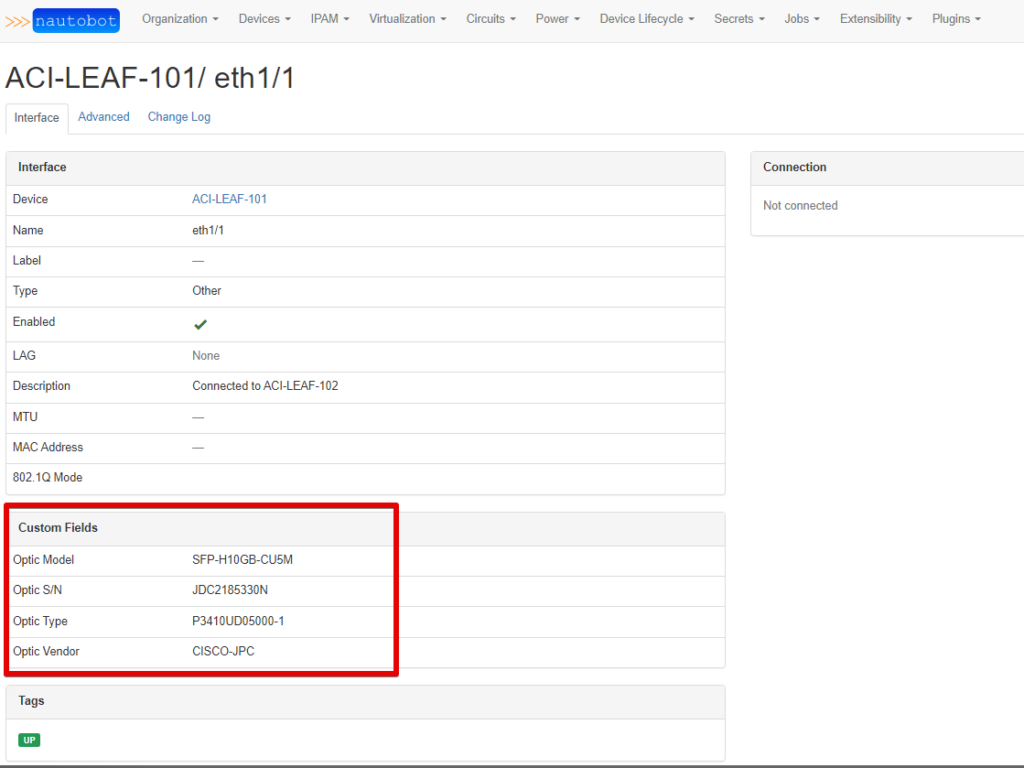Open the Device Lifecycle menu
This screenshot has width=1024, height=768.
click(647, 19)
